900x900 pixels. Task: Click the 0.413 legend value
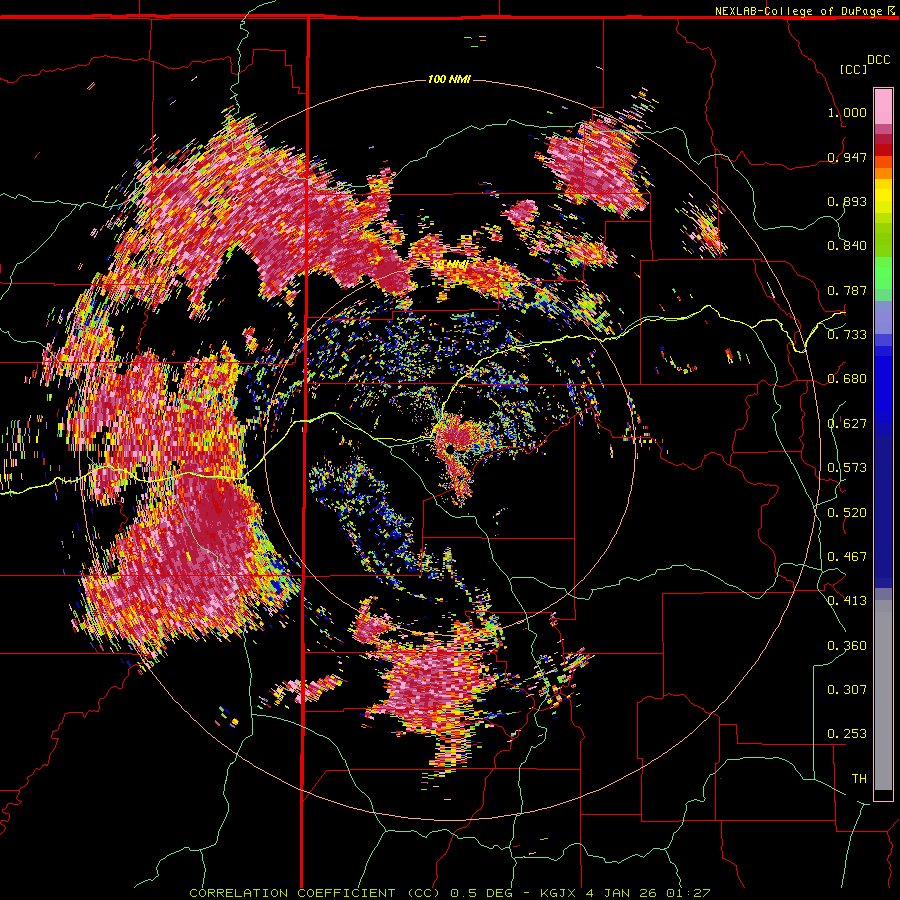(x=847, y=601)
